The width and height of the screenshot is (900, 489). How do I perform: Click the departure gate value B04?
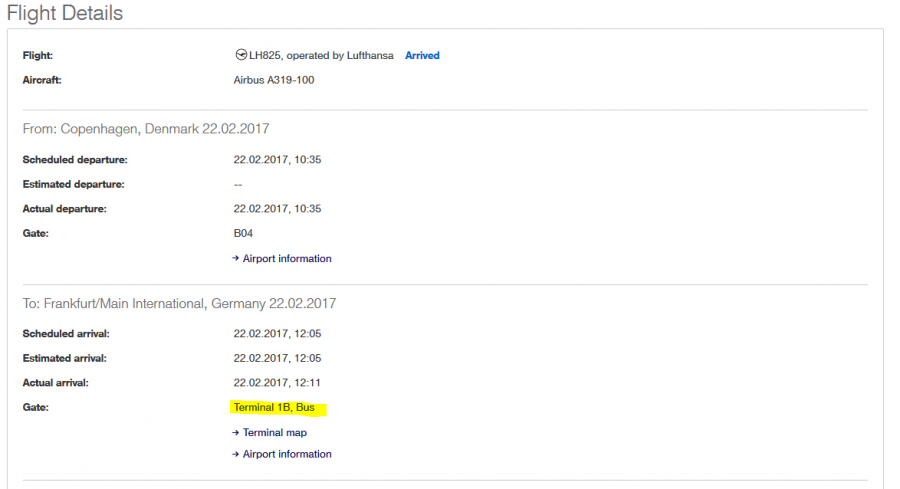coord(243,233)
